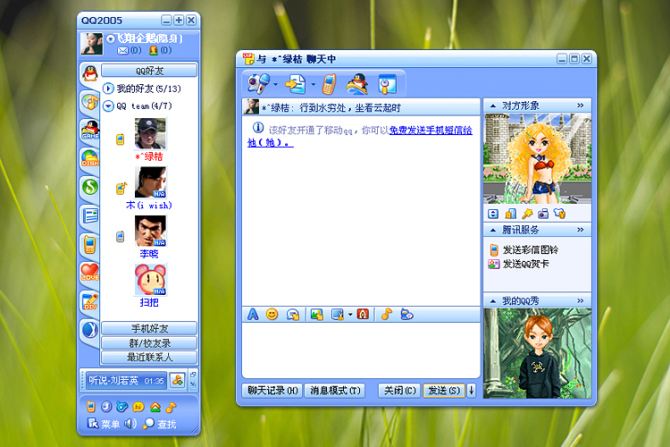This screenshot has height=447, width=670.
Task: Click the QQ好友 panel header
Action: pyautogui.click(x=149, y=71)
